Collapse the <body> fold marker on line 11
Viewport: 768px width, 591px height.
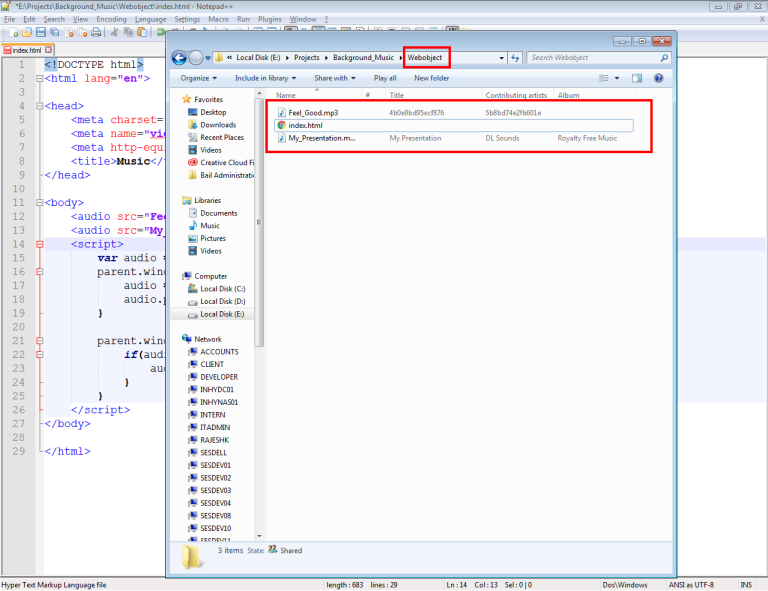pyautogui.click(x=39, y=203)
